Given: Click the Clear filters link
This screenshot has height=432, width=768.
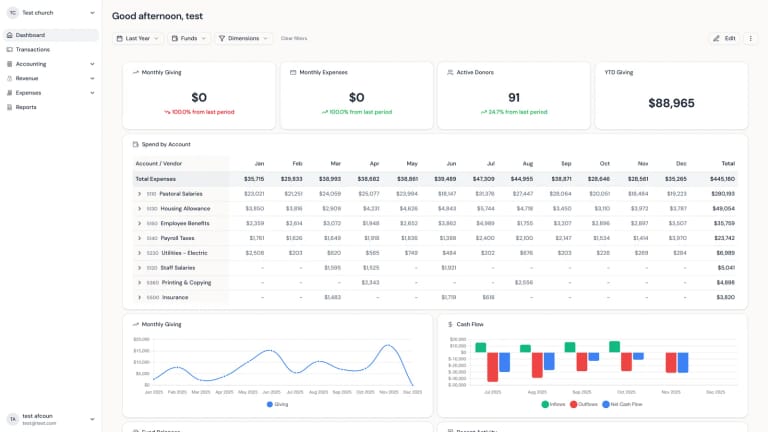Looking at the screenshot, I should [294, 38].
